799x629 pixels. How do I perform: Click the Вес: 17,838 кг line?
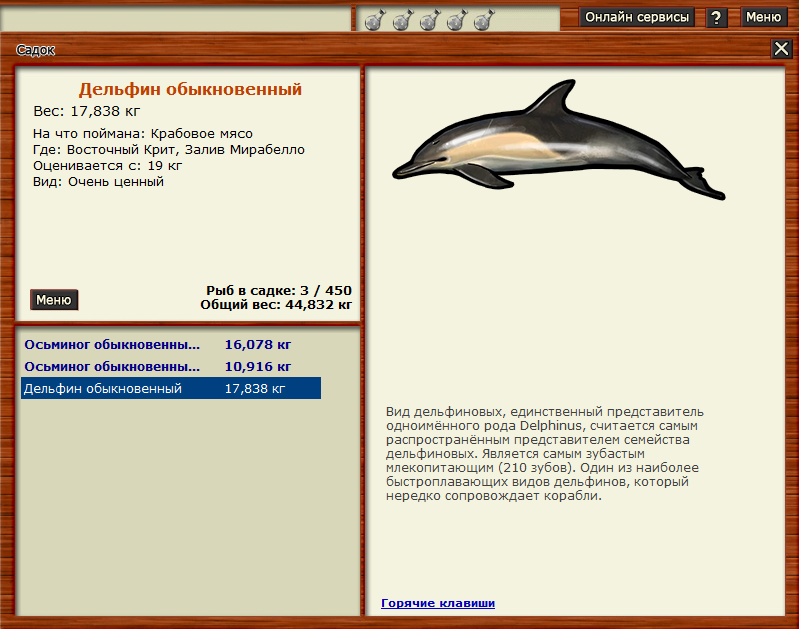(x=87, y=111)
